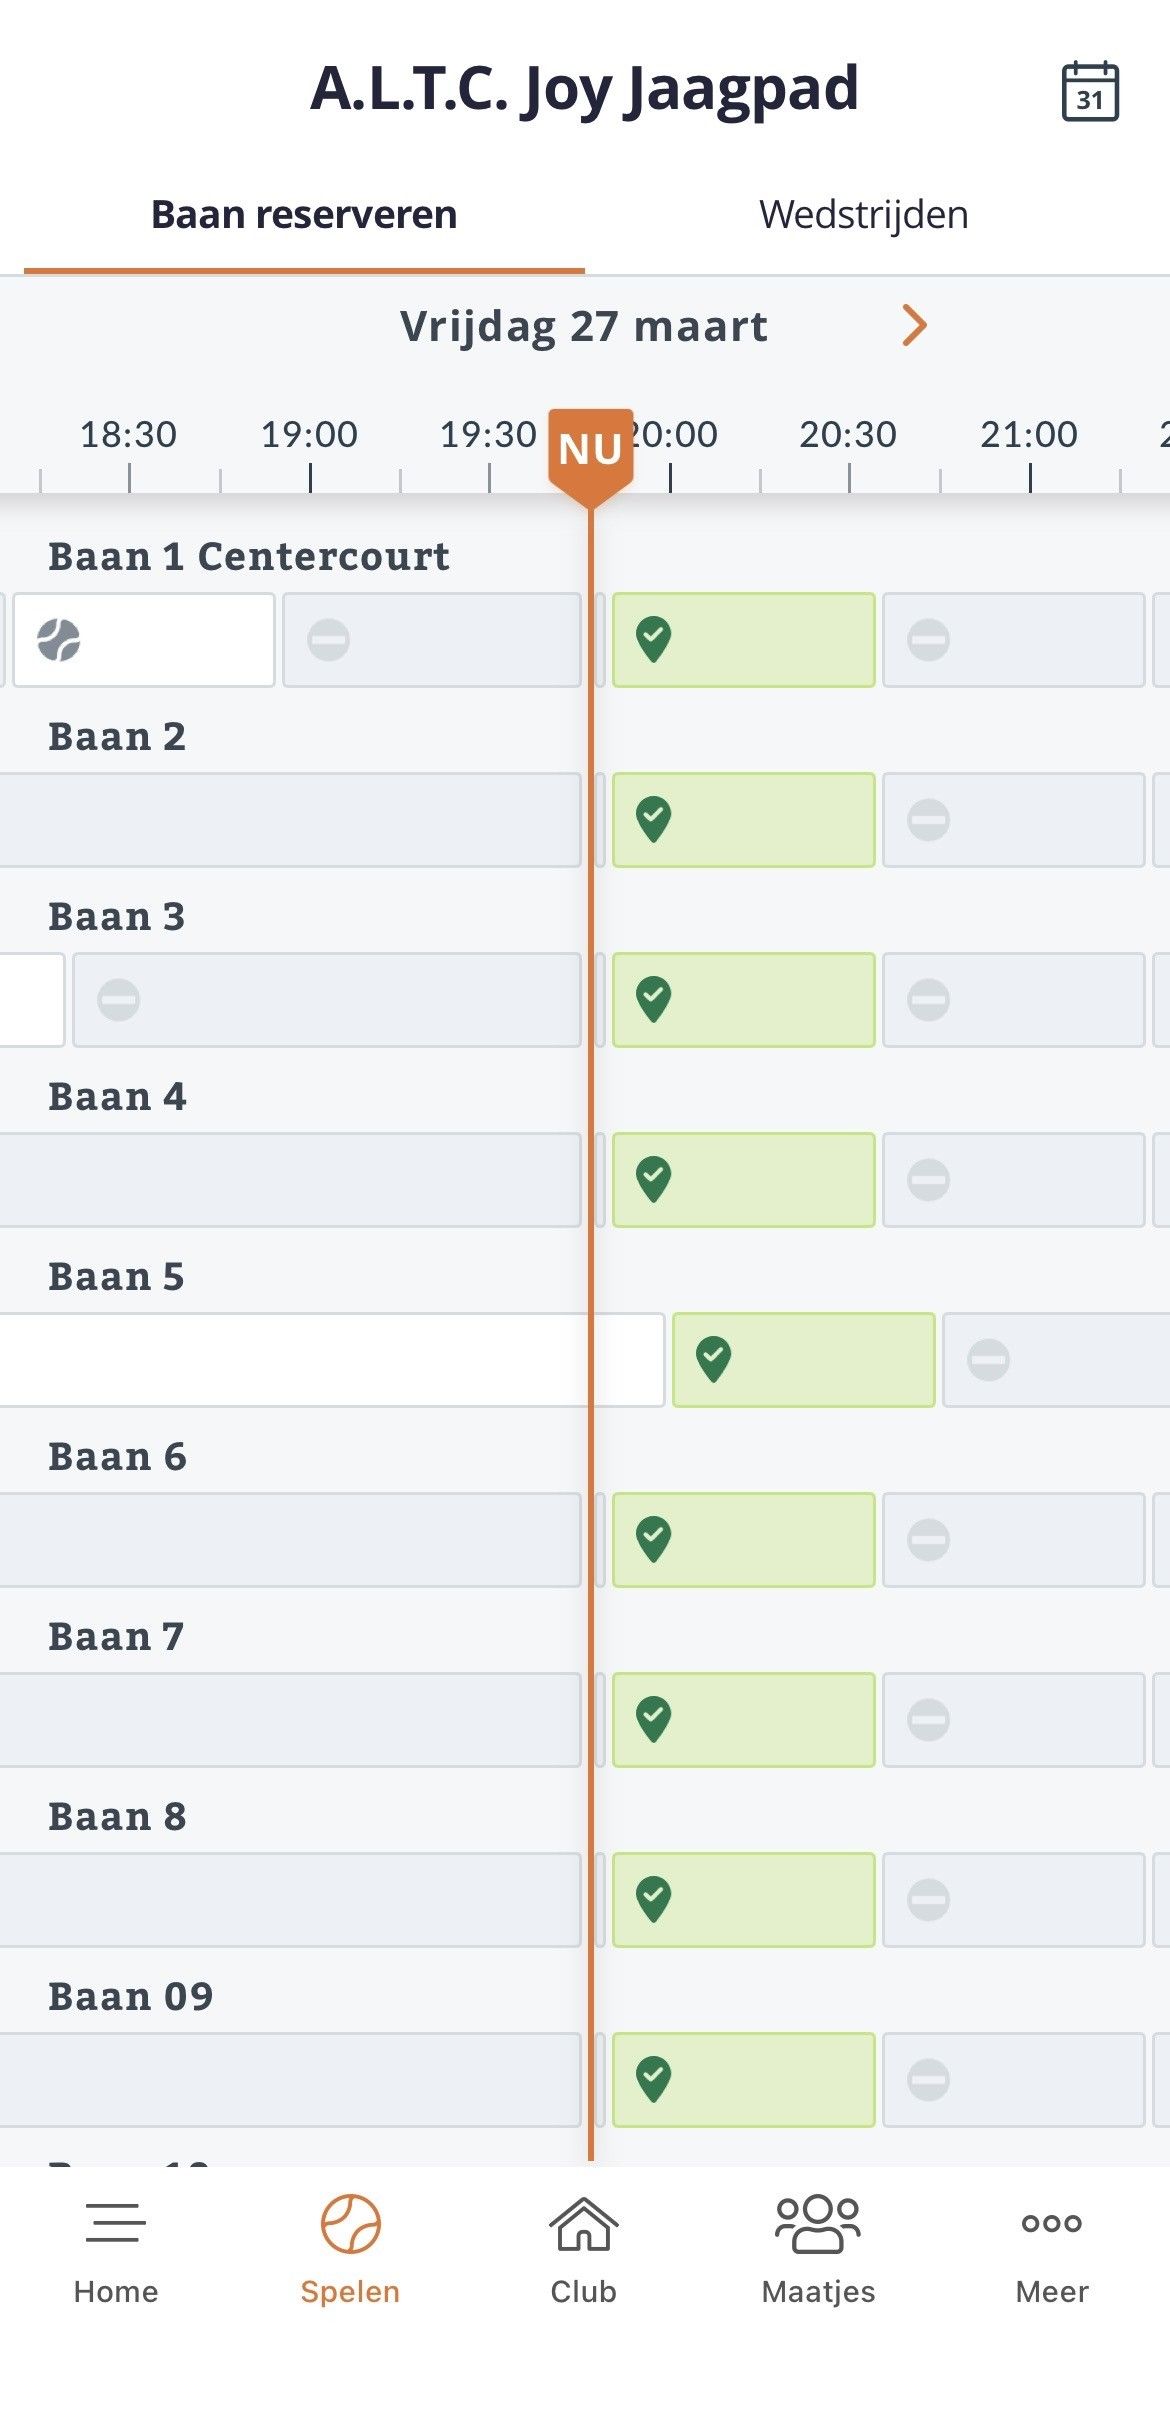Screen dimensions: 1170x2414
Task: Tap the 21:00 time label on timeline
Action: click(x=1029, y=435)
